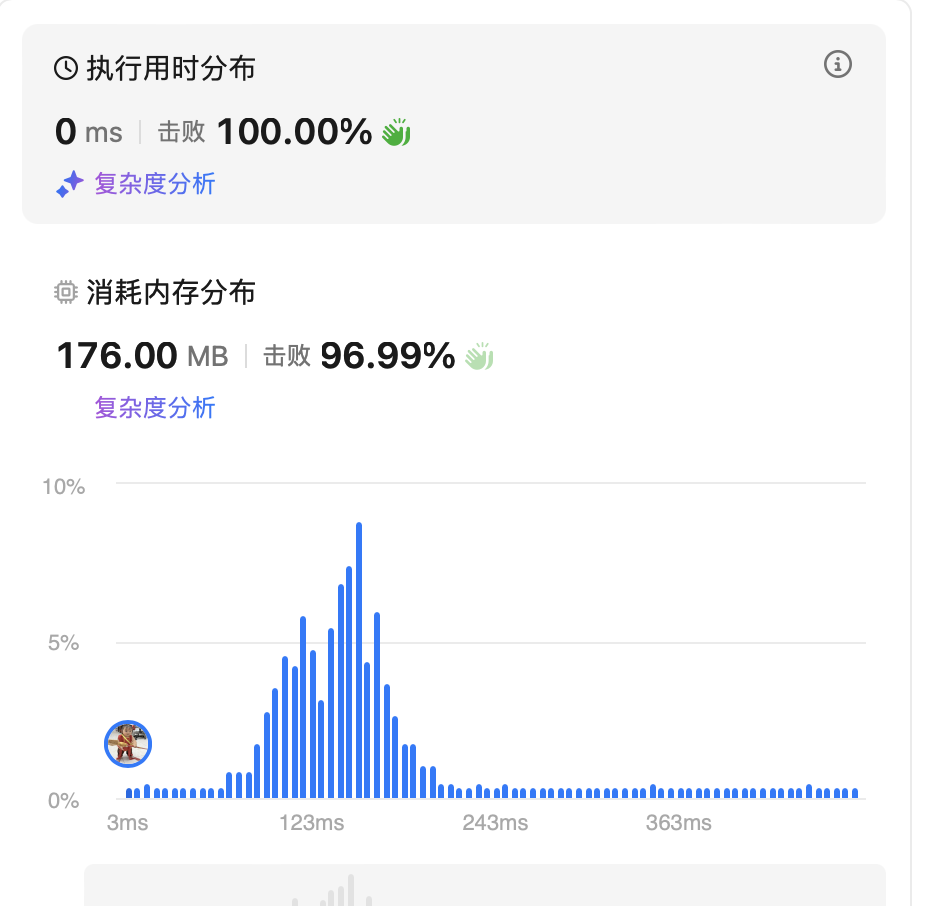Image resolution: width=930 pixels, height=906 pixels.
Task: Click the 123ms axis label
Action: [311, 823]
